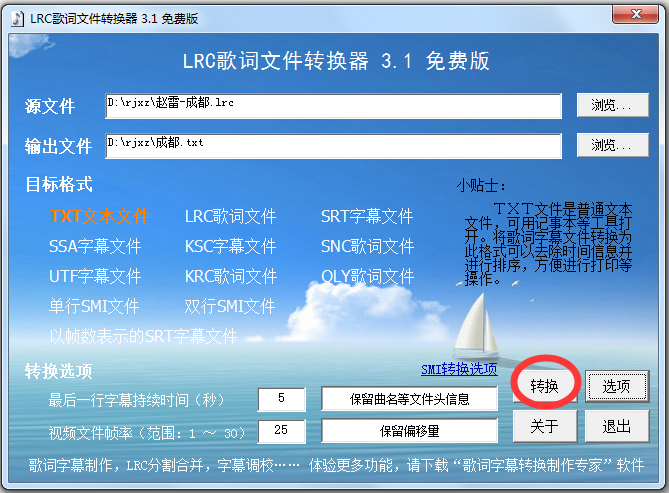This screenshot has width=669, height=493.
Task: Click the 视频文件帧率 label
Action: (x=147, y=433)
